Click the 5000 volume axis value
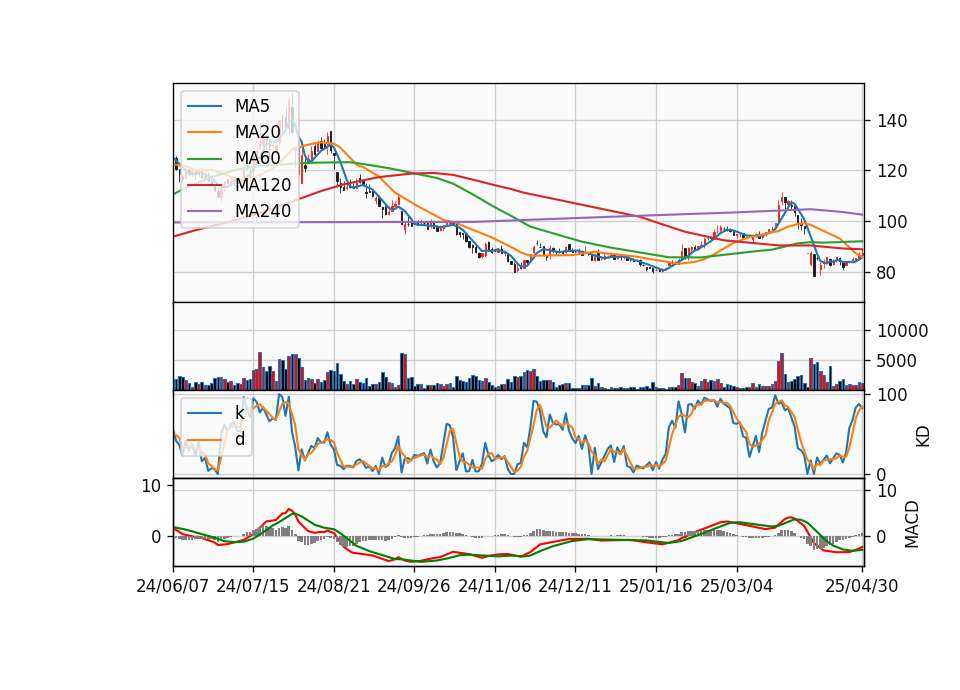This screenshot has width=960, height=690. click(x=897, y=361)
